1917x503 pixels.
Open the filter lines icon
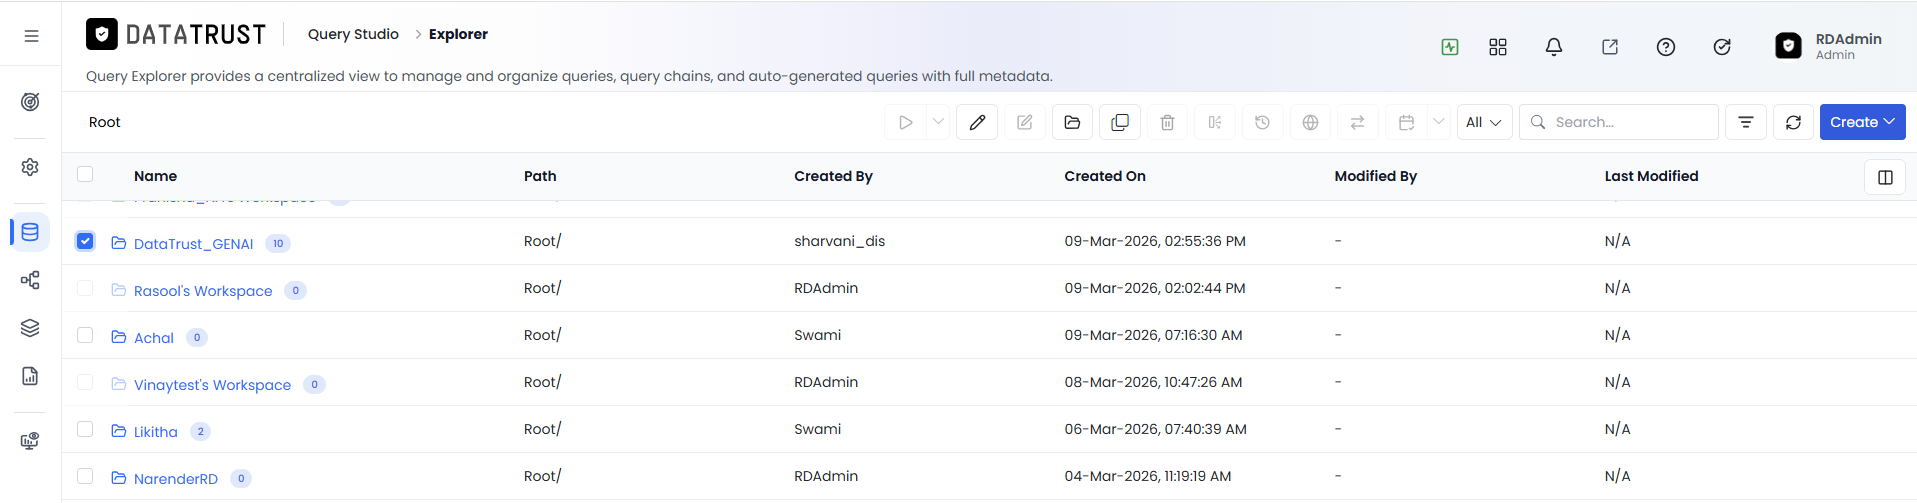[x=1746, y=122]
